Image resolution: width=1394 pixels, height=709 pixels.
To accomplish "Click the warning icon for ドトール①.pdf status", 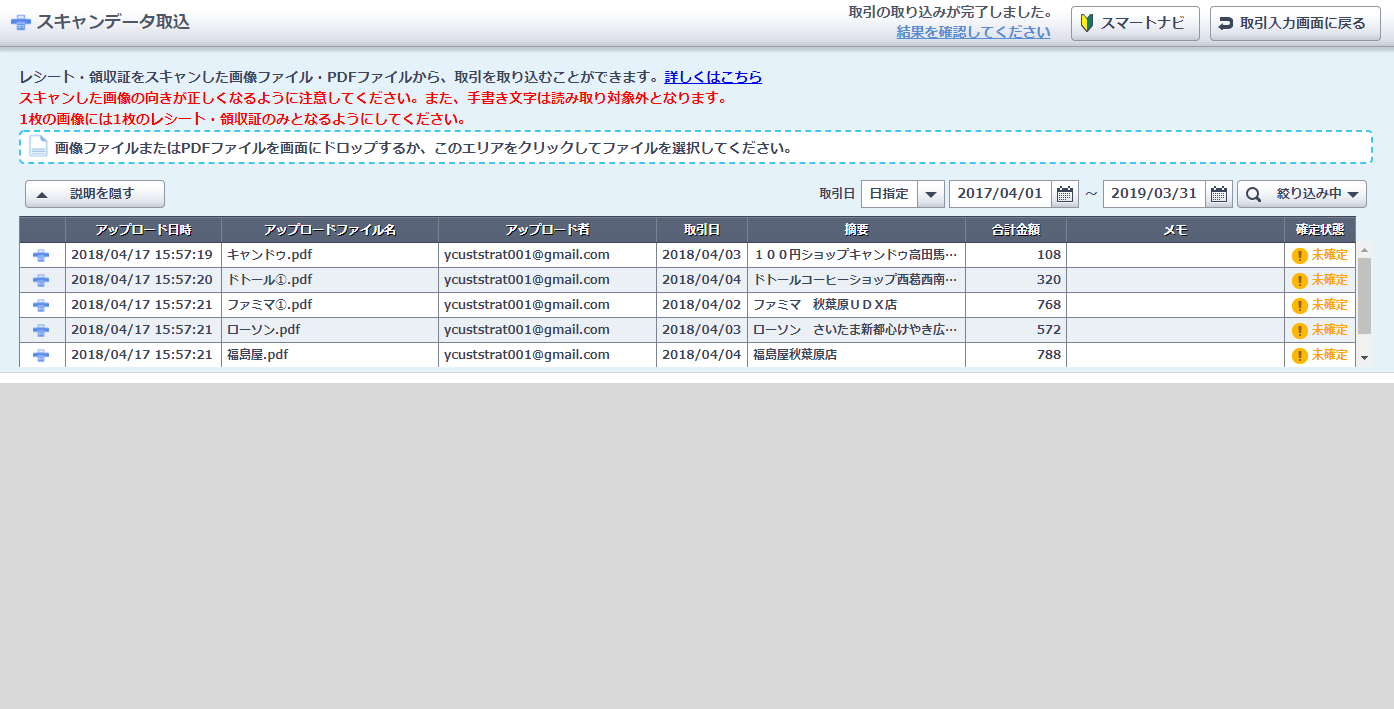I will (x=1300, y=280).
